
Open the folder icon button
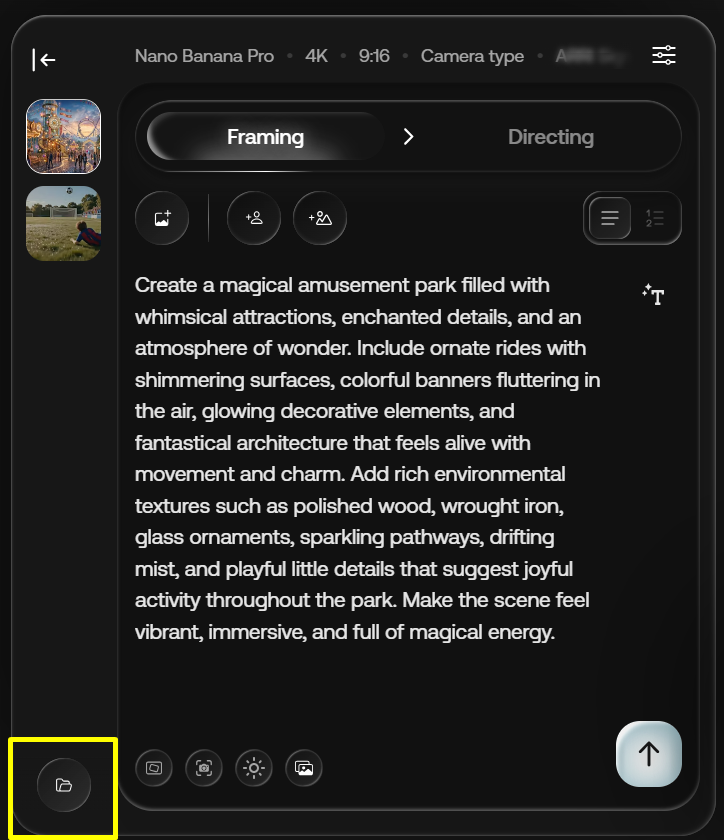tap(64, 786)
